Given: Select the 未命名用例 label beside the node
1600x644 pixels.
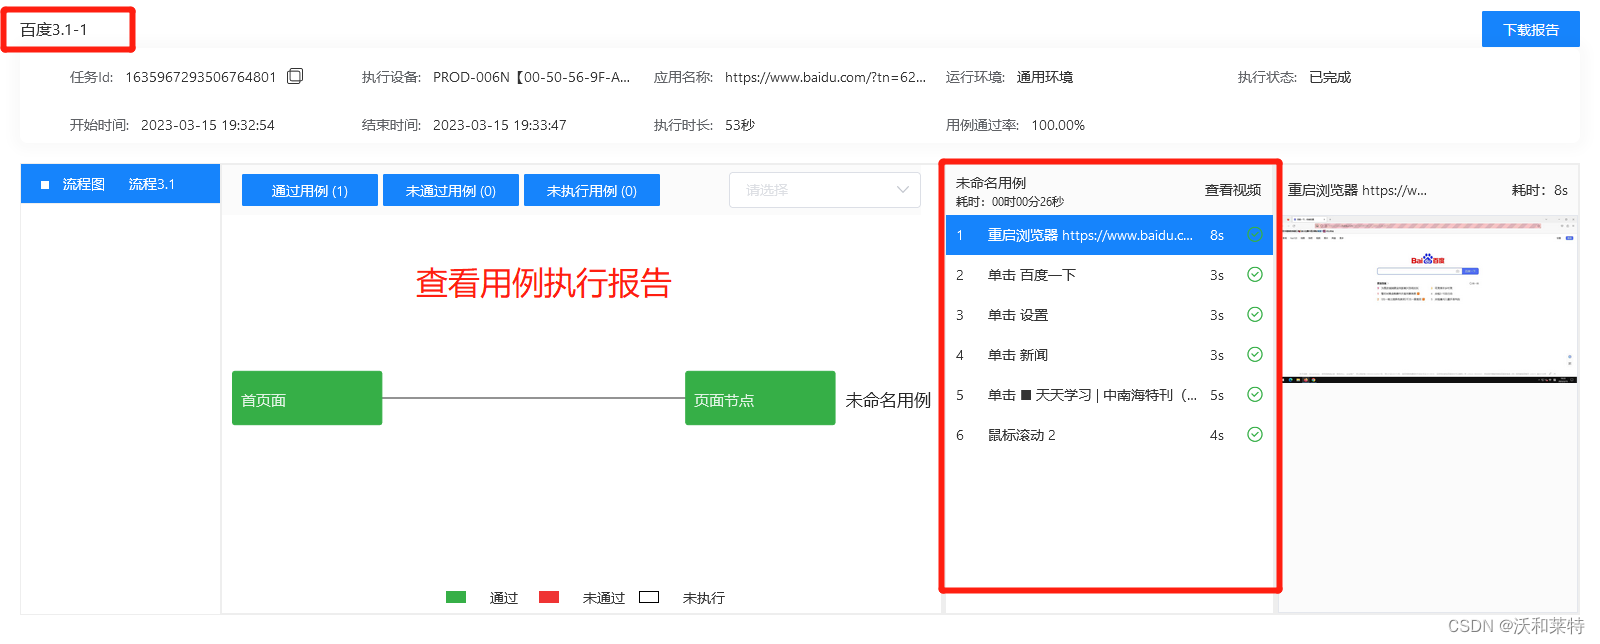Looking at the screenshot, I should click(x=888, y=400).
